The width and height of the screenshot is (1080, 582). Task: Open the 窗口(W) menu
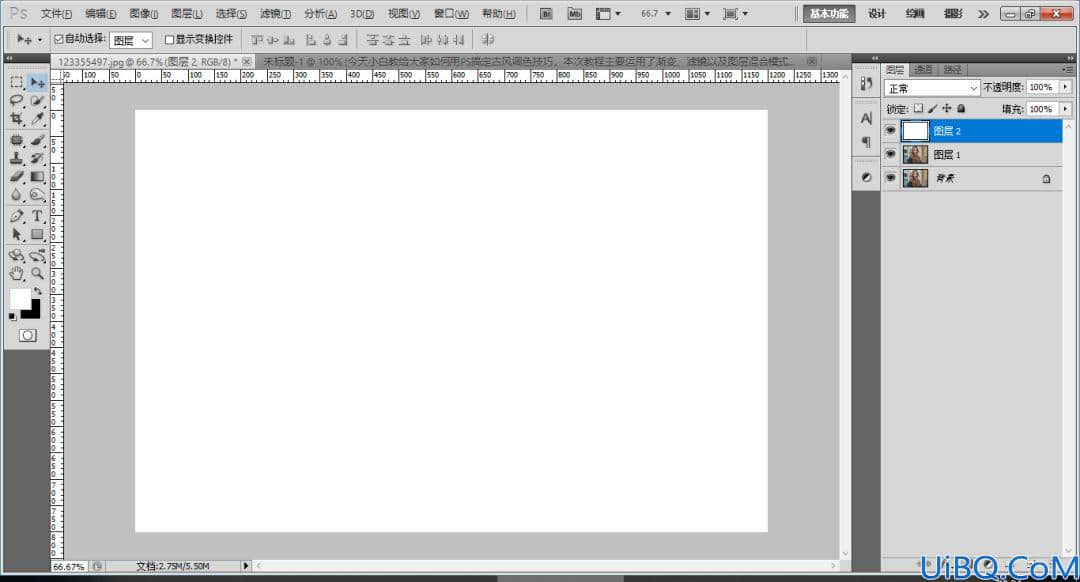[x=451, y=14]
